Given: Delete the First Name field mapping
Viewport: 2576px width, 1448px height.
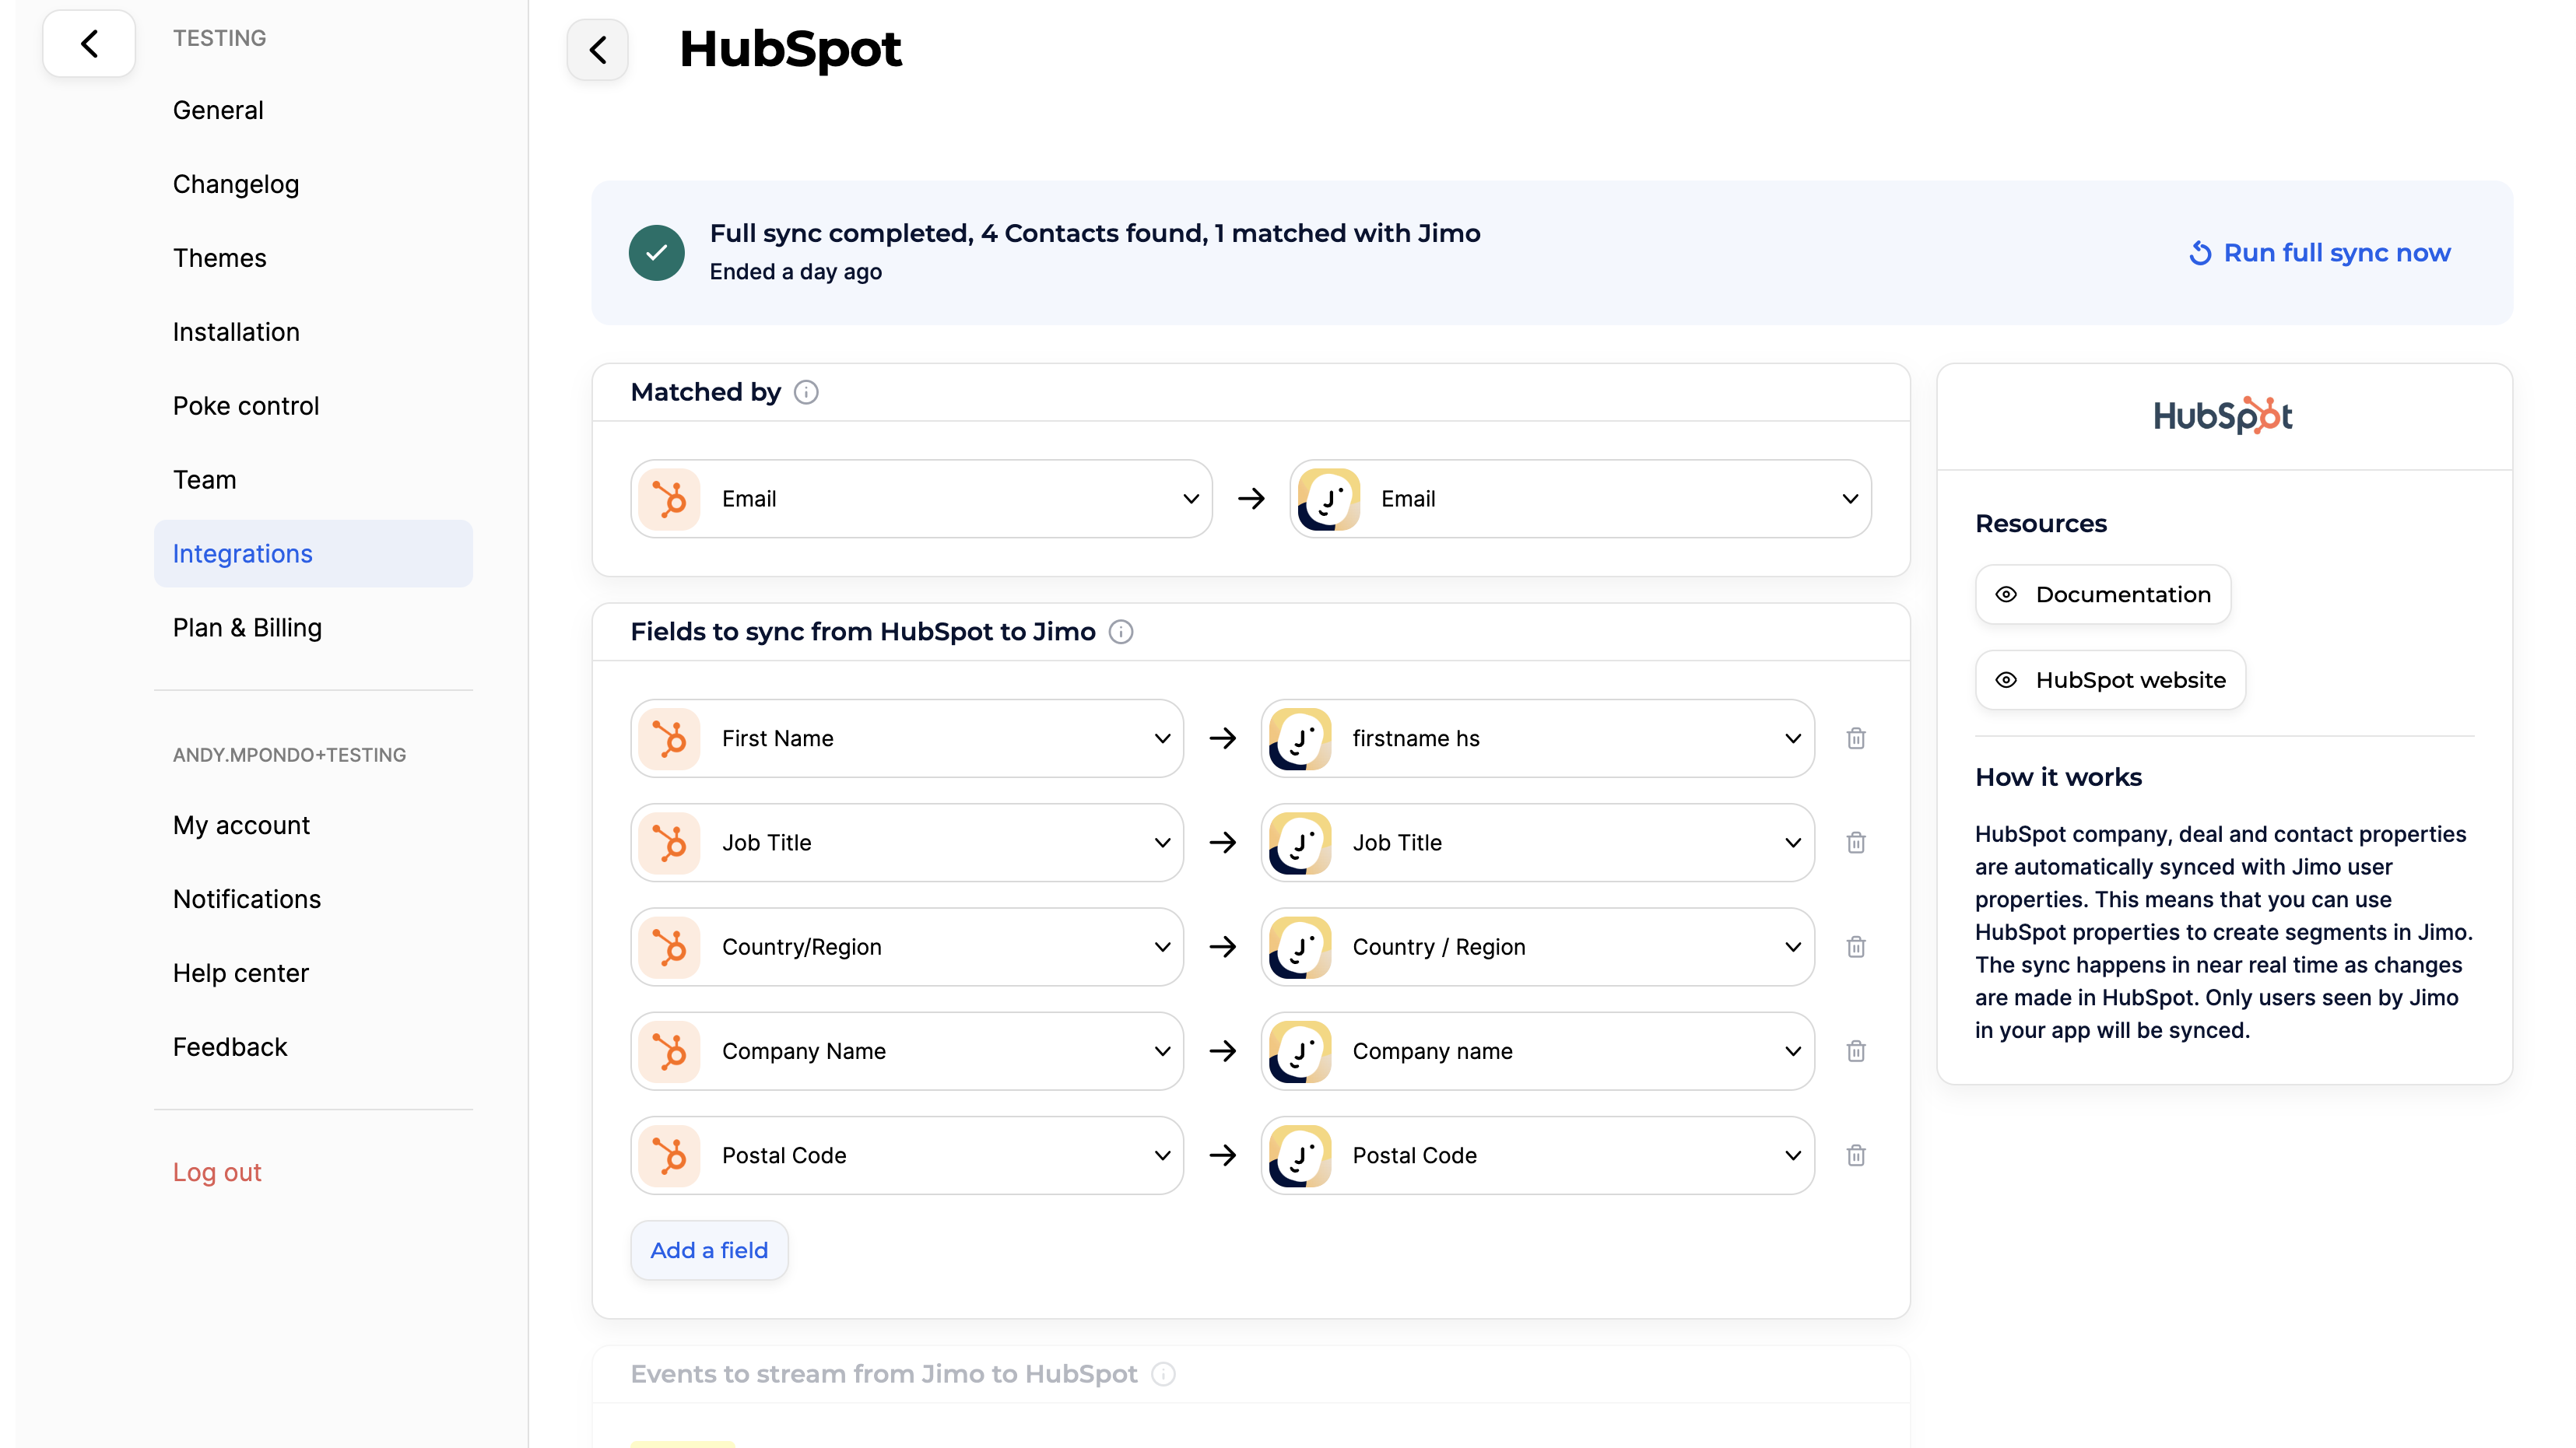Looking at the screenshot, I should (1856, 738).
